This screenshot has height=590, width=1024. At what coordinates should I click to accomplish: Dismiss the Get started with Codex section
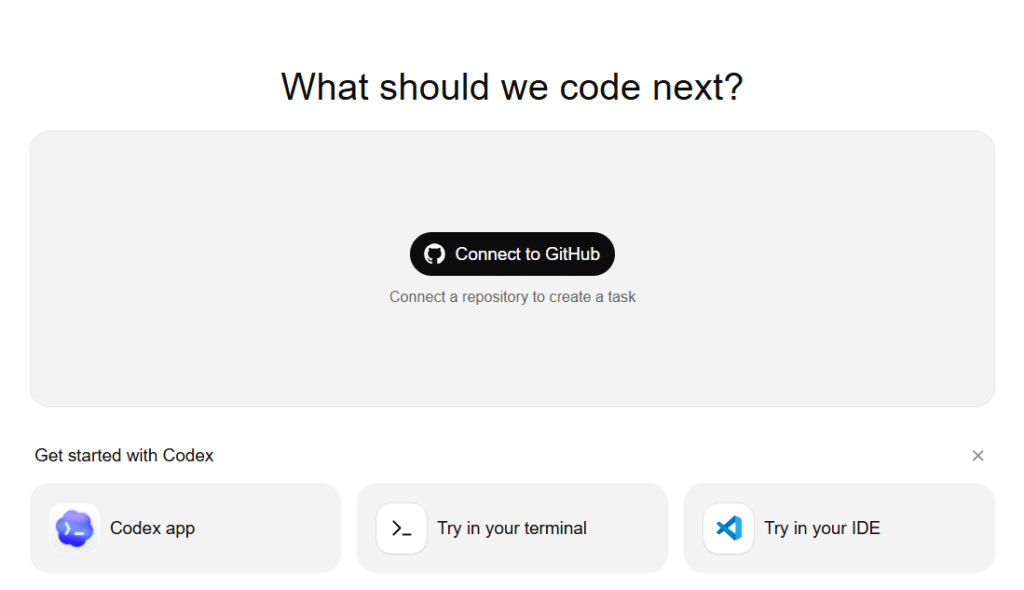978,456
